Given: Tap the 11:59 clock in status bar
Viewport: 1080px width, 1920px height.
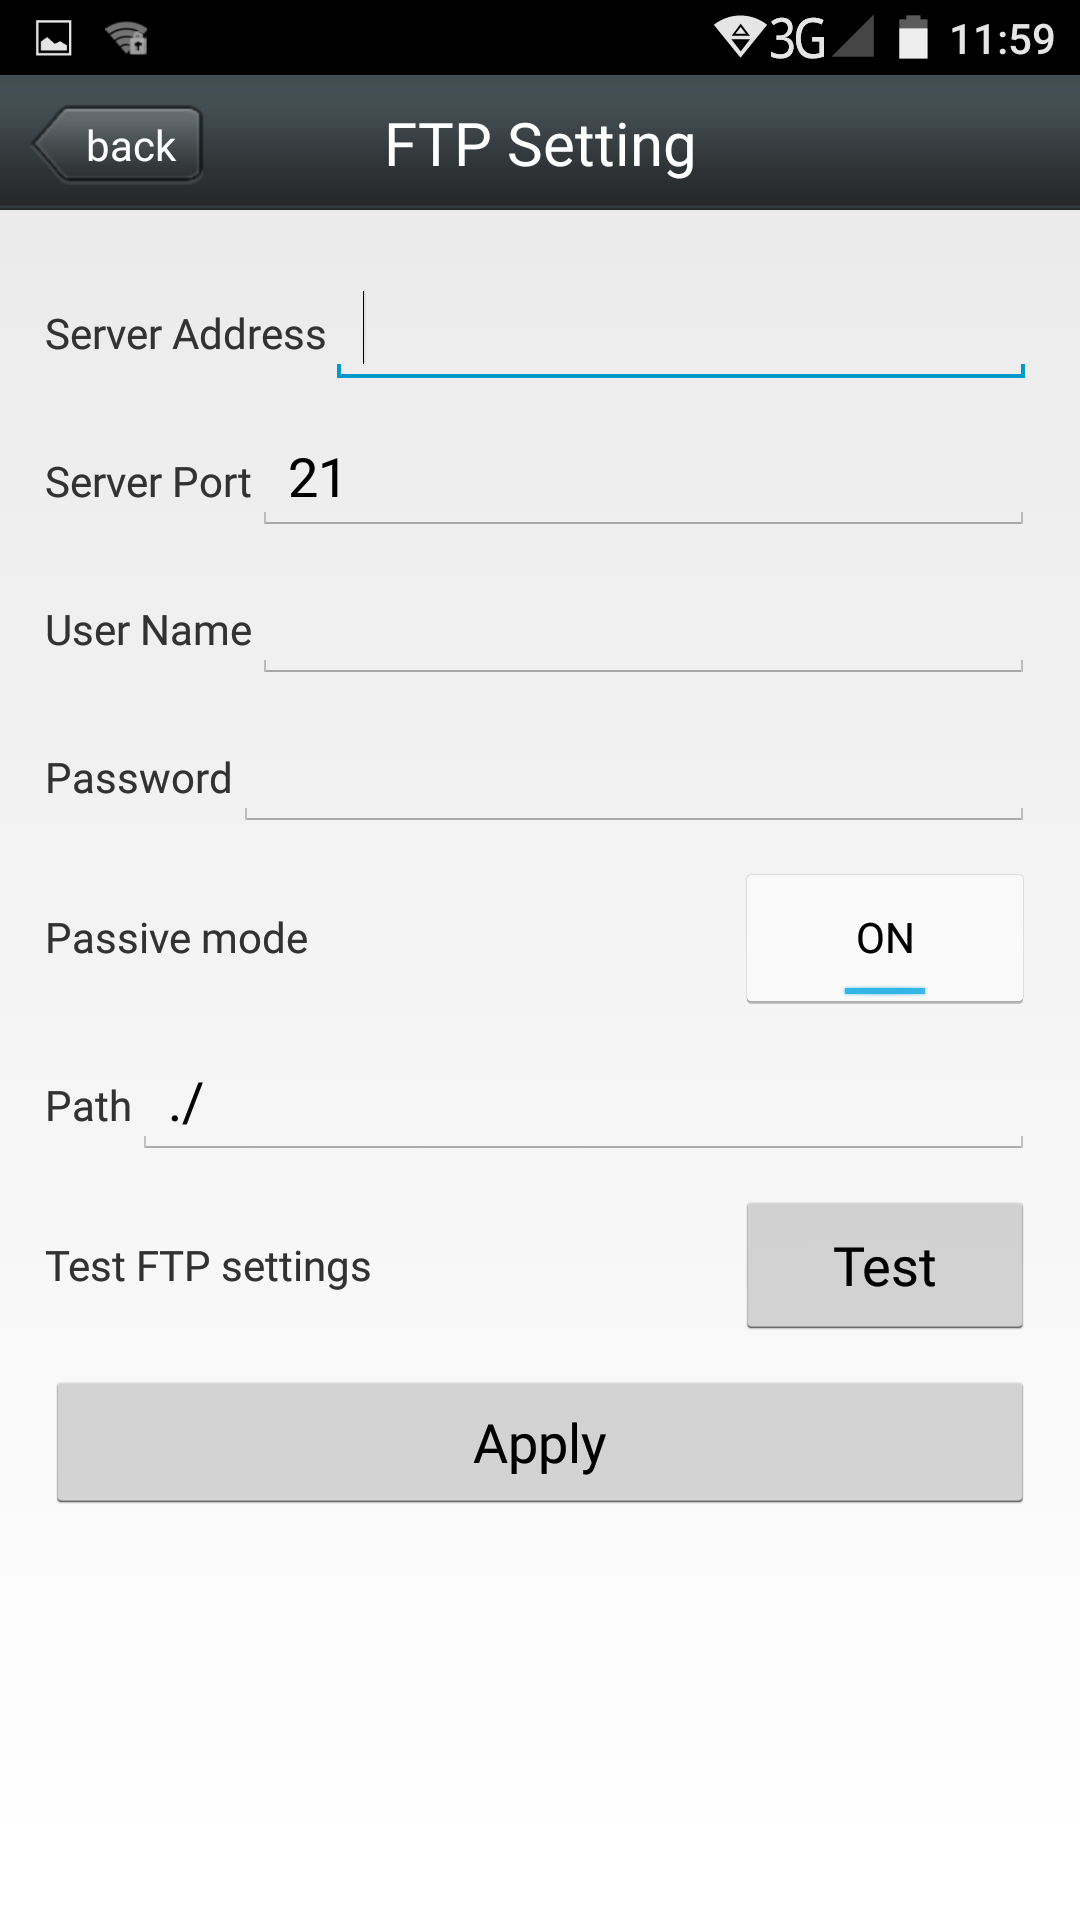Looking at the screenshot, I should click(x=1002, y=40).
